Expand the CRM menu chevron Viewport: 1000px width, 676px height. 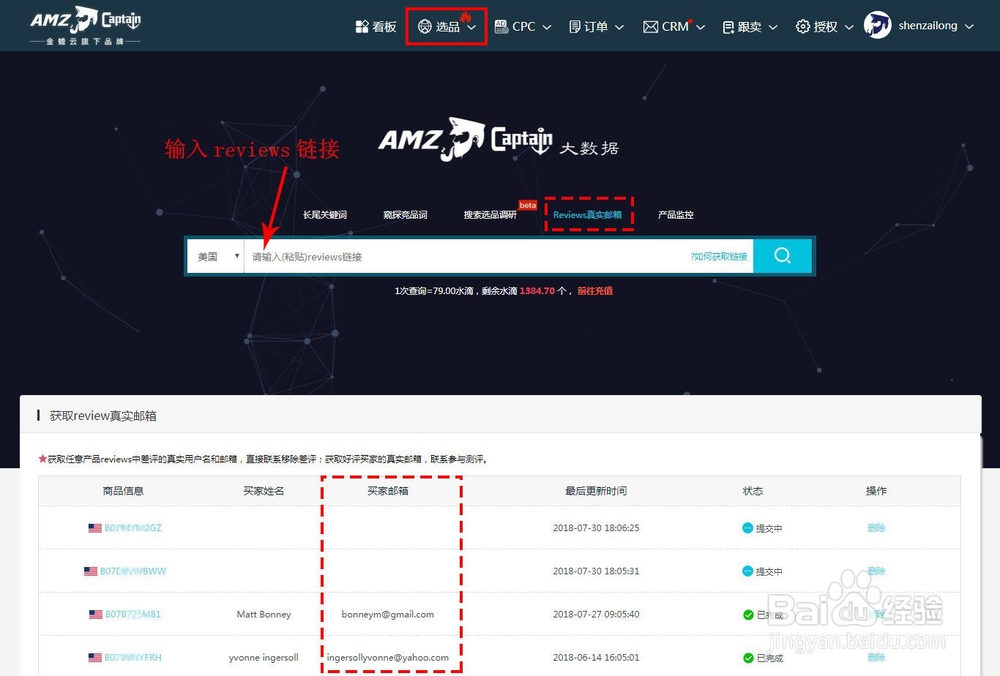tap(699, 26)
